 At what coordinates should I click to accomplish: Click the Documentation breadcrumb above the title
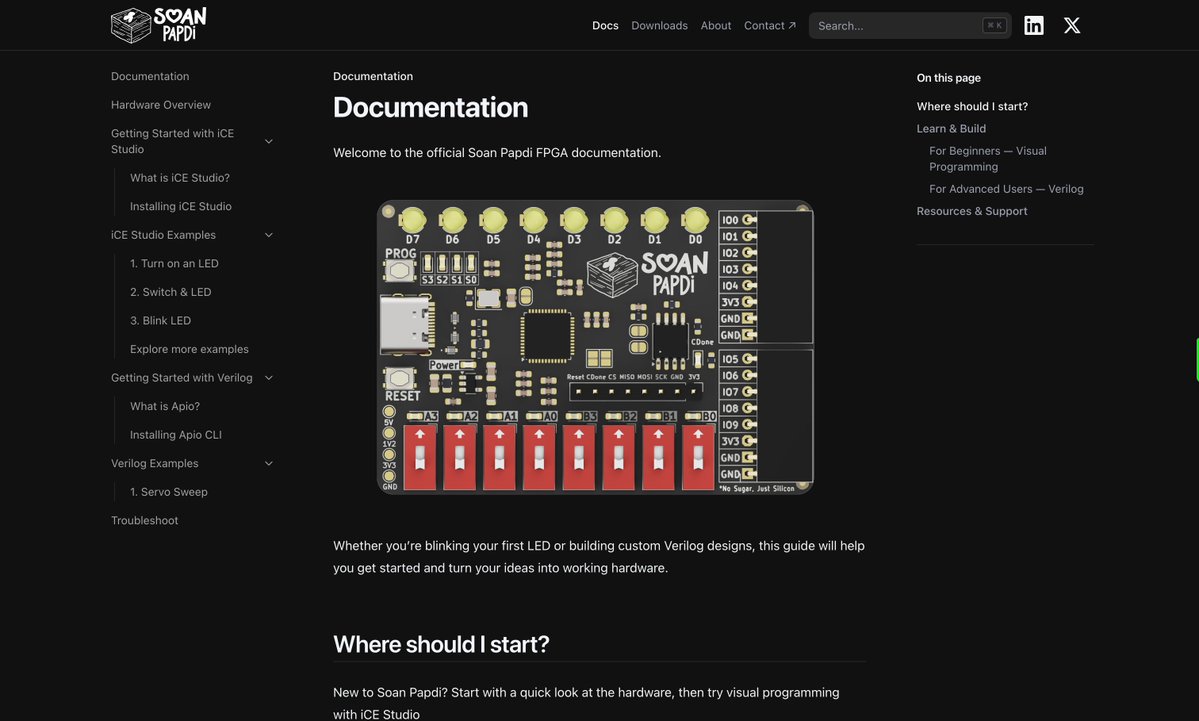373,76
